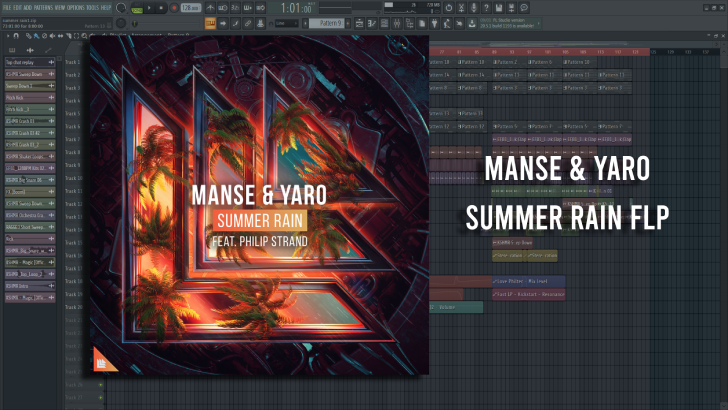
Task: Click the render/export audio icon
Action: 511,8
